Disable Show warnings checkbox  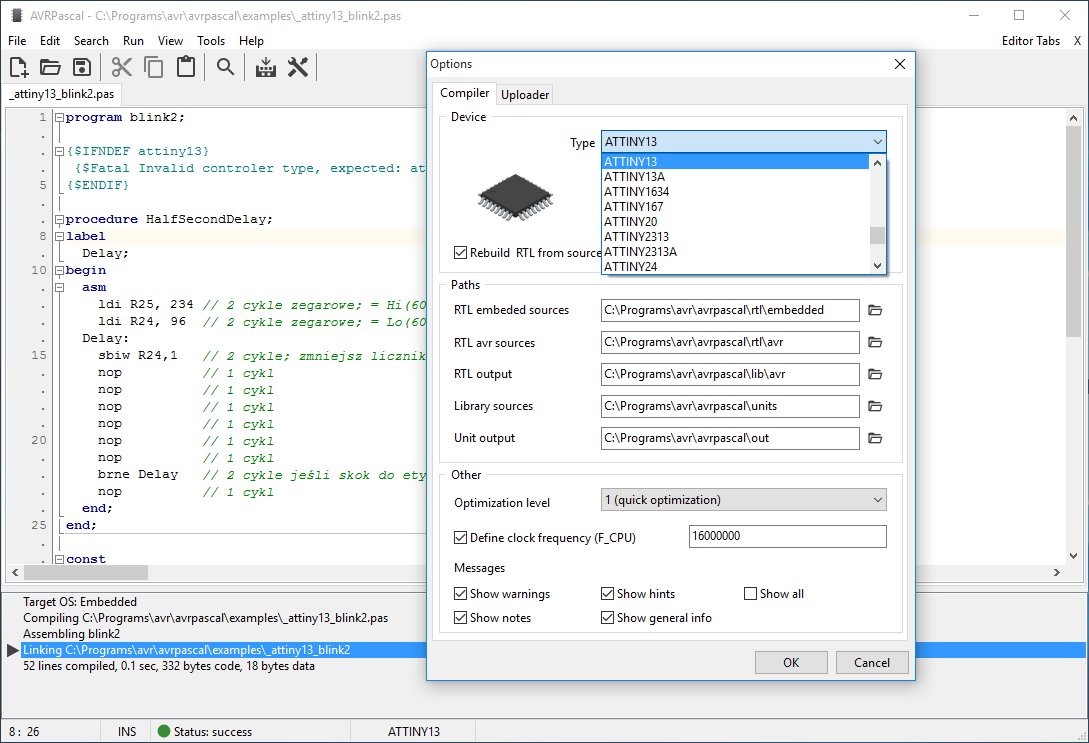461,594
